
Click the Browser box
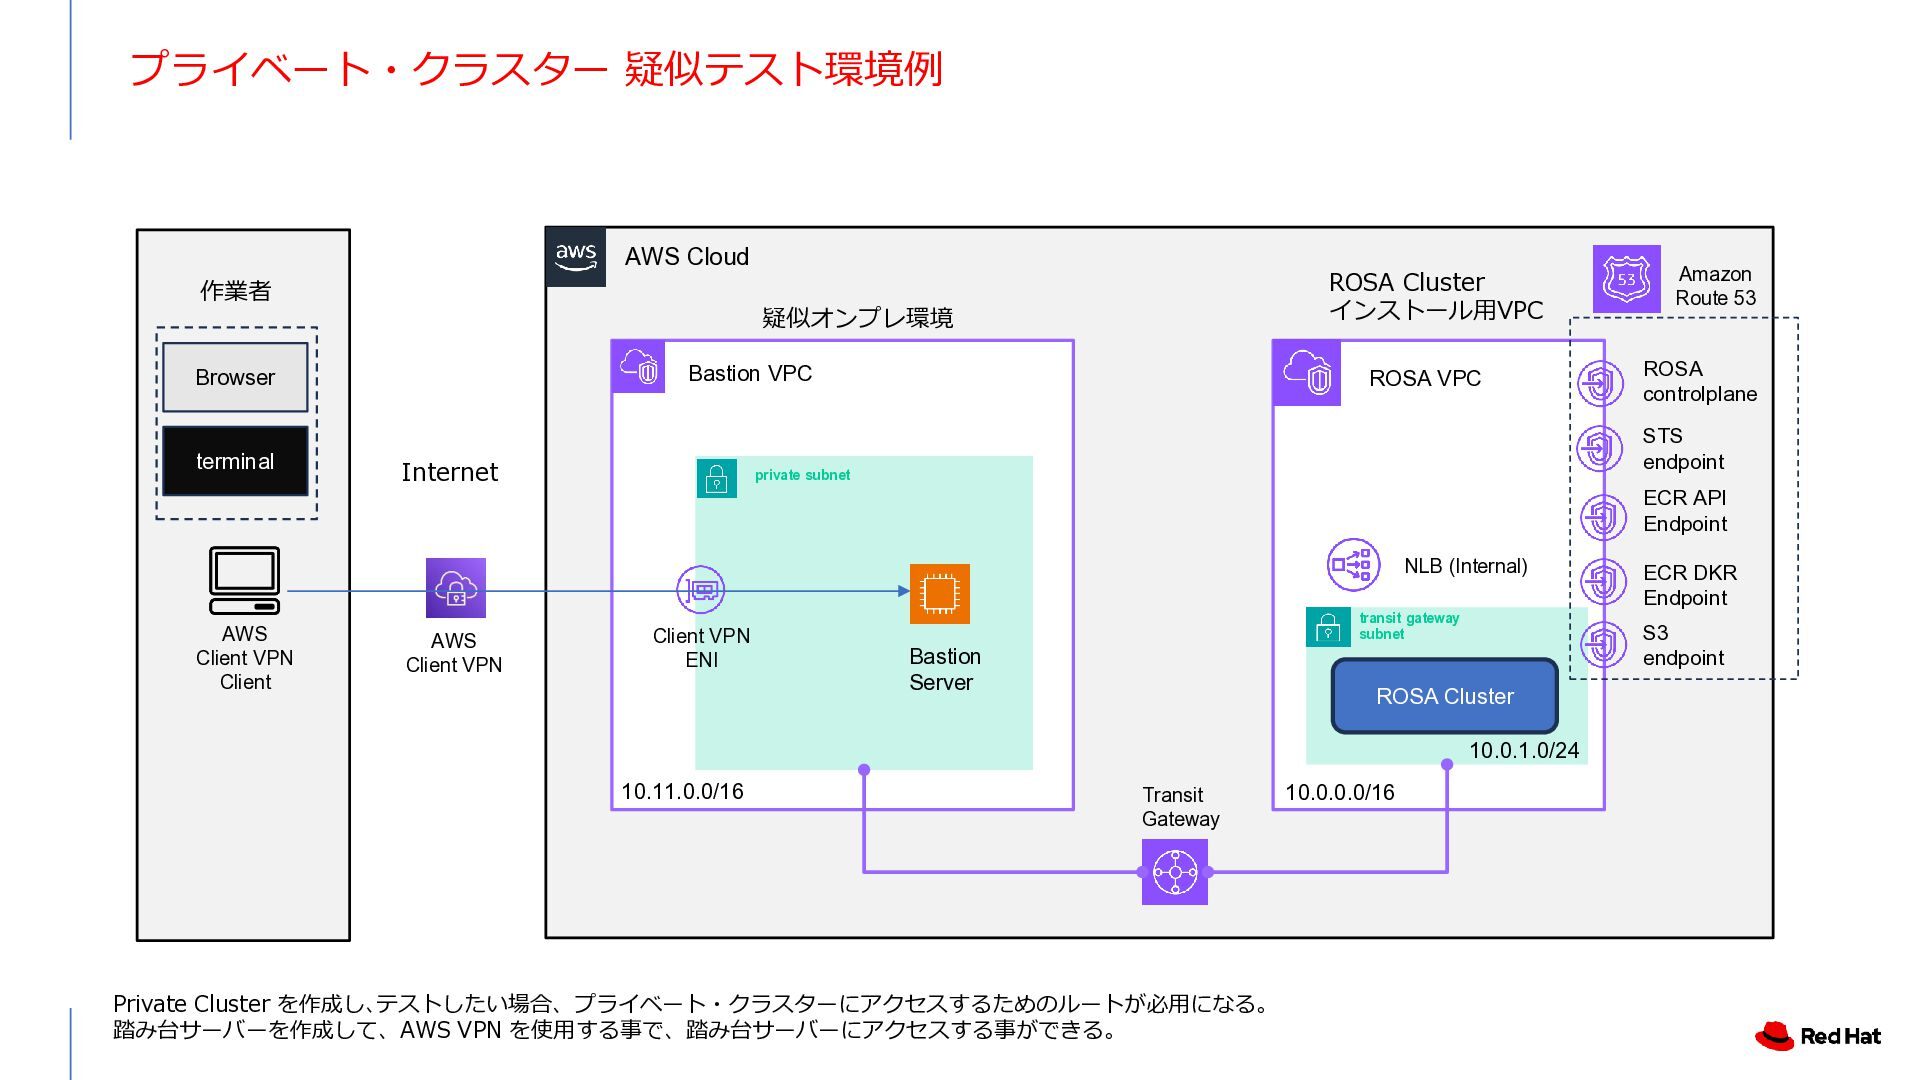[x=235, y=377]
